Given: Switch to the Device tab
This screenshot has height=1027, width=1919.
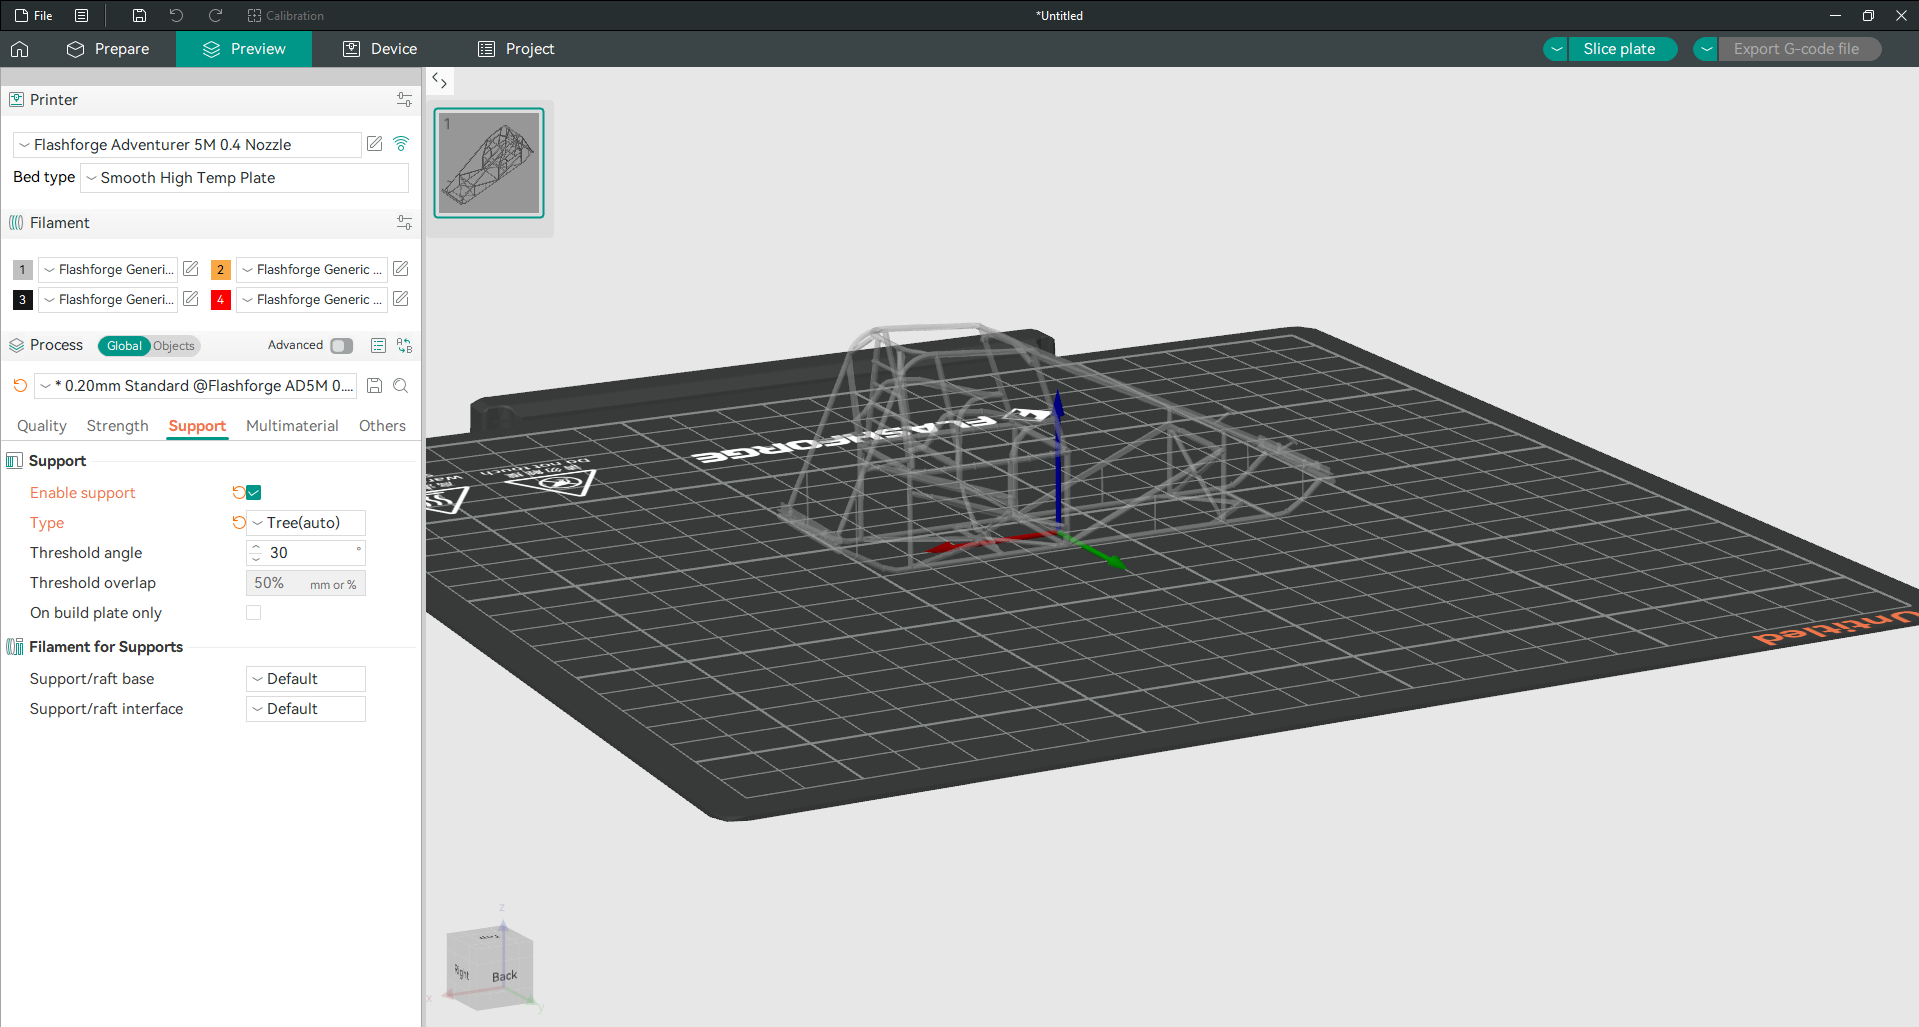Looking at the screenshot, I should tap(380, 49).
